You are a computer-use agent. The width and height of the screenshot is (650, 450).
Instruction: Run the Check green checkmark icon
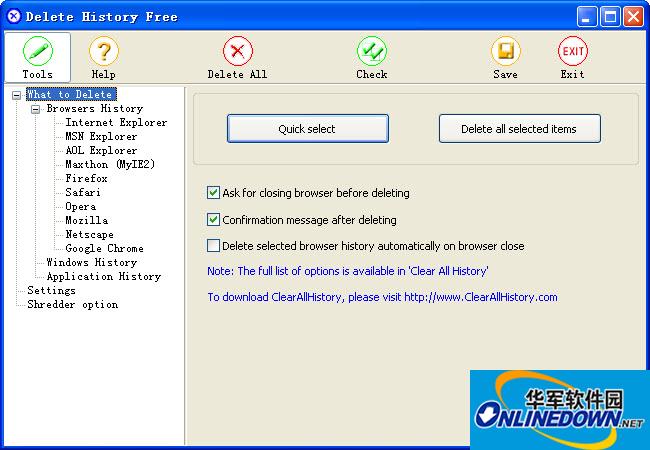coord(372,57)
